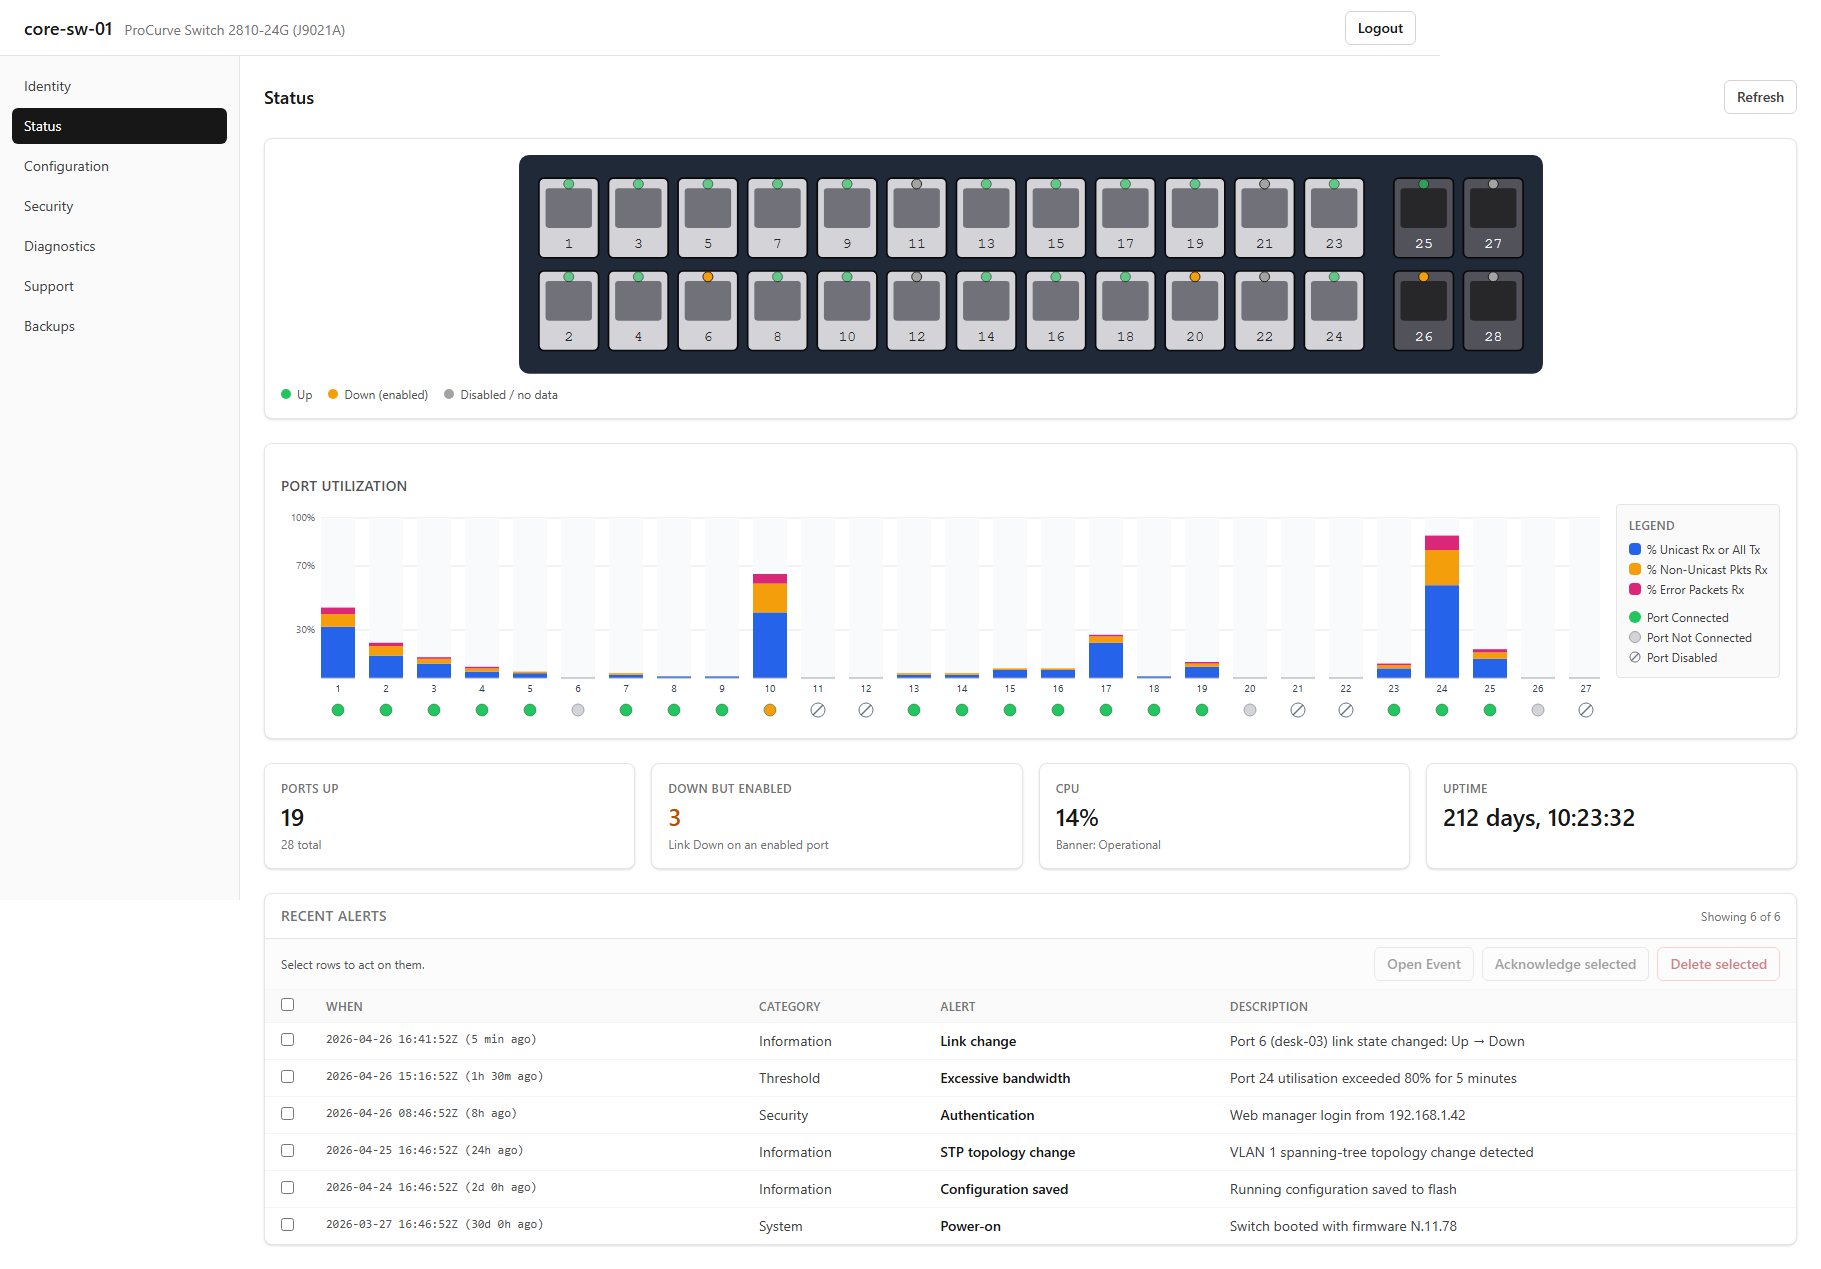Click the Delete selected button
This screenshot has height=1269, width=1821.
point(1718,964)
